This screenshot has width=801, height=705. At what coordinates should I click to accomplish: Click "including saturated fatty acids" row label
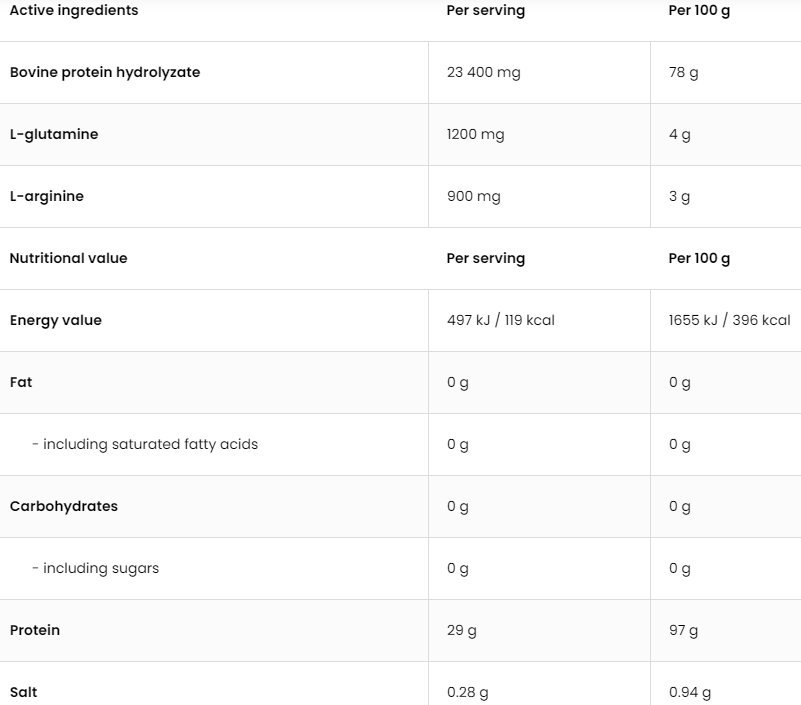click(x=145, y=444)
